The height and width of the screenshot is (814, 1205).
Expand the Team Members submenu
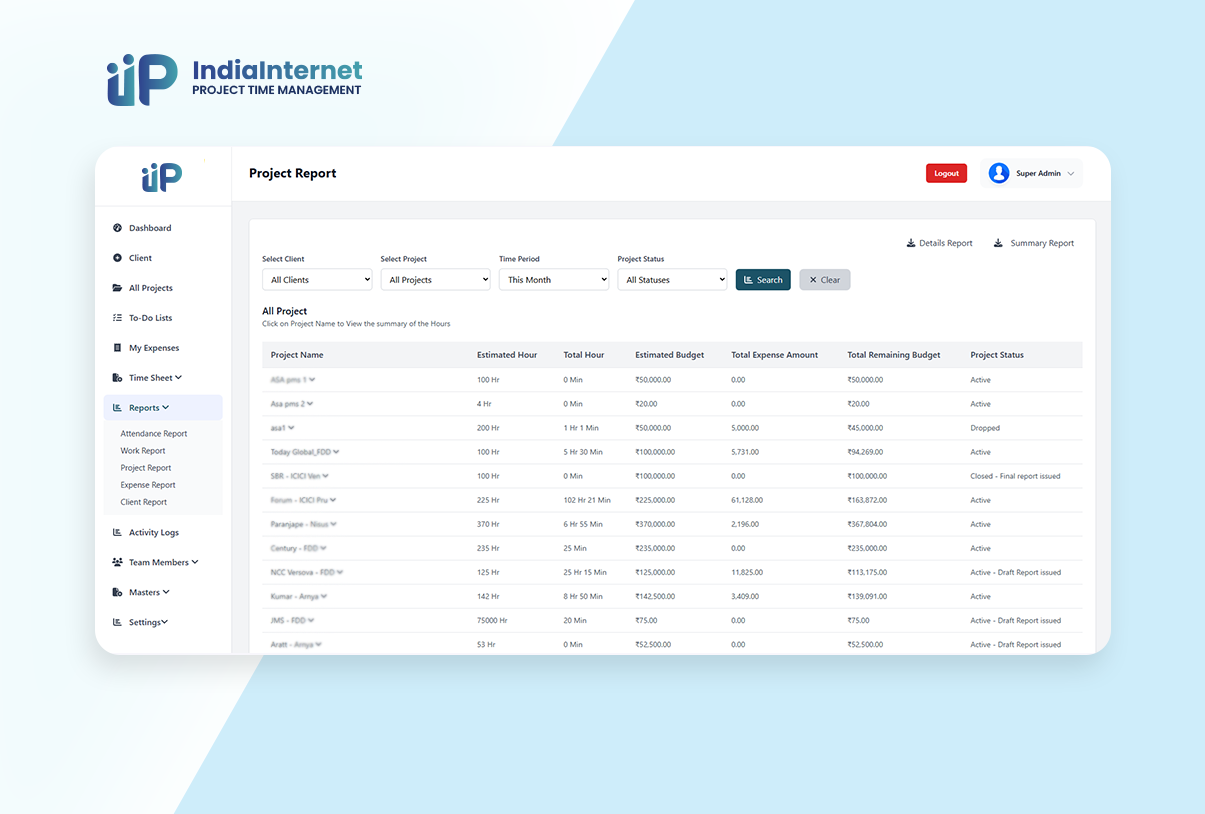click(163, 563)
